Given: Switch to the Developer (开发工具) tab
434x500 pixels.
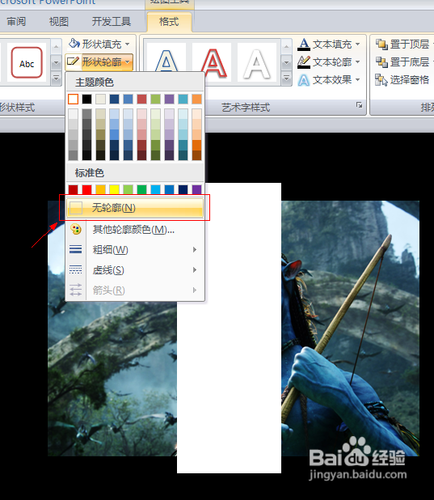Looking at the screenshot, I should click(111, 22).
